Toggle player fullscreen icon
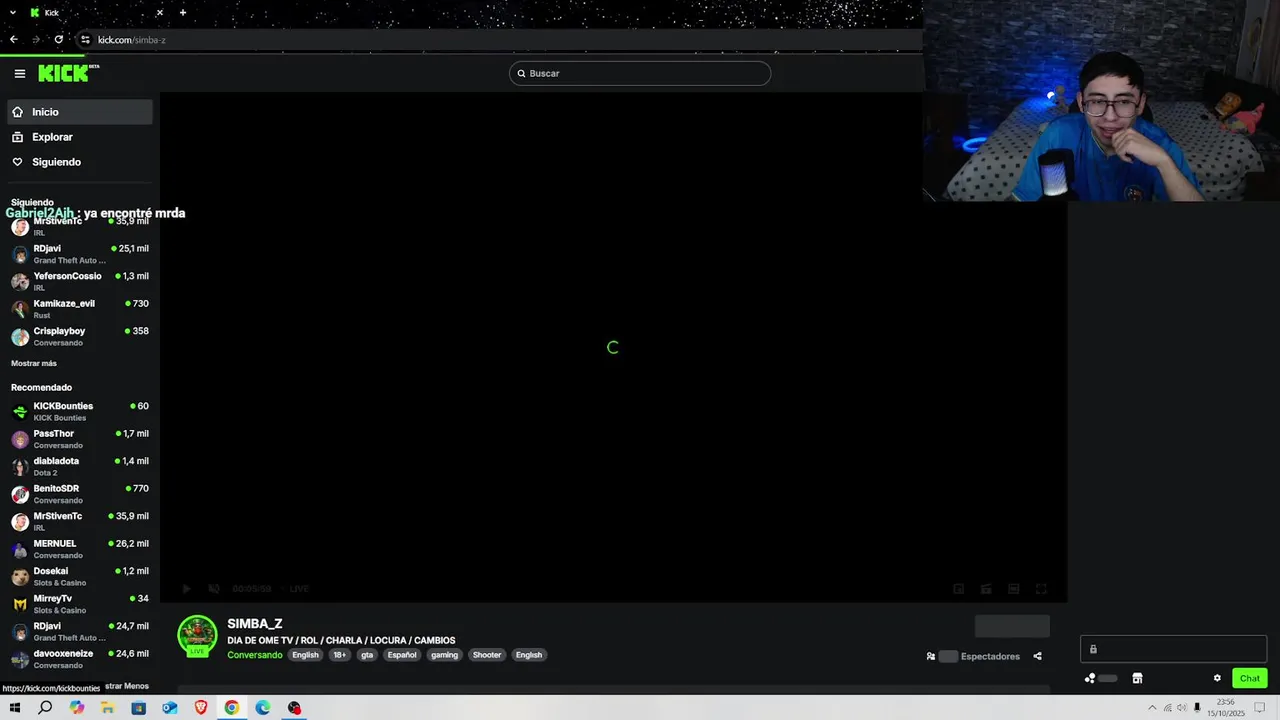The image size is (1280, 720). 1041,589
